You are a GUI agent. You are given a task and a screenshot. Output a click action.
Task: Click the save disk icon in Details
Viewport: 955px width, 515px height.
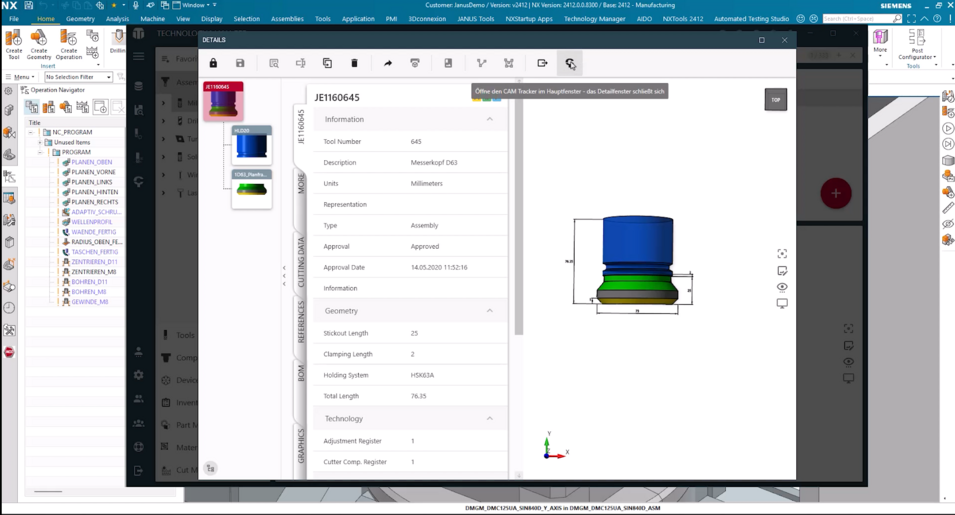coord(240,63)
